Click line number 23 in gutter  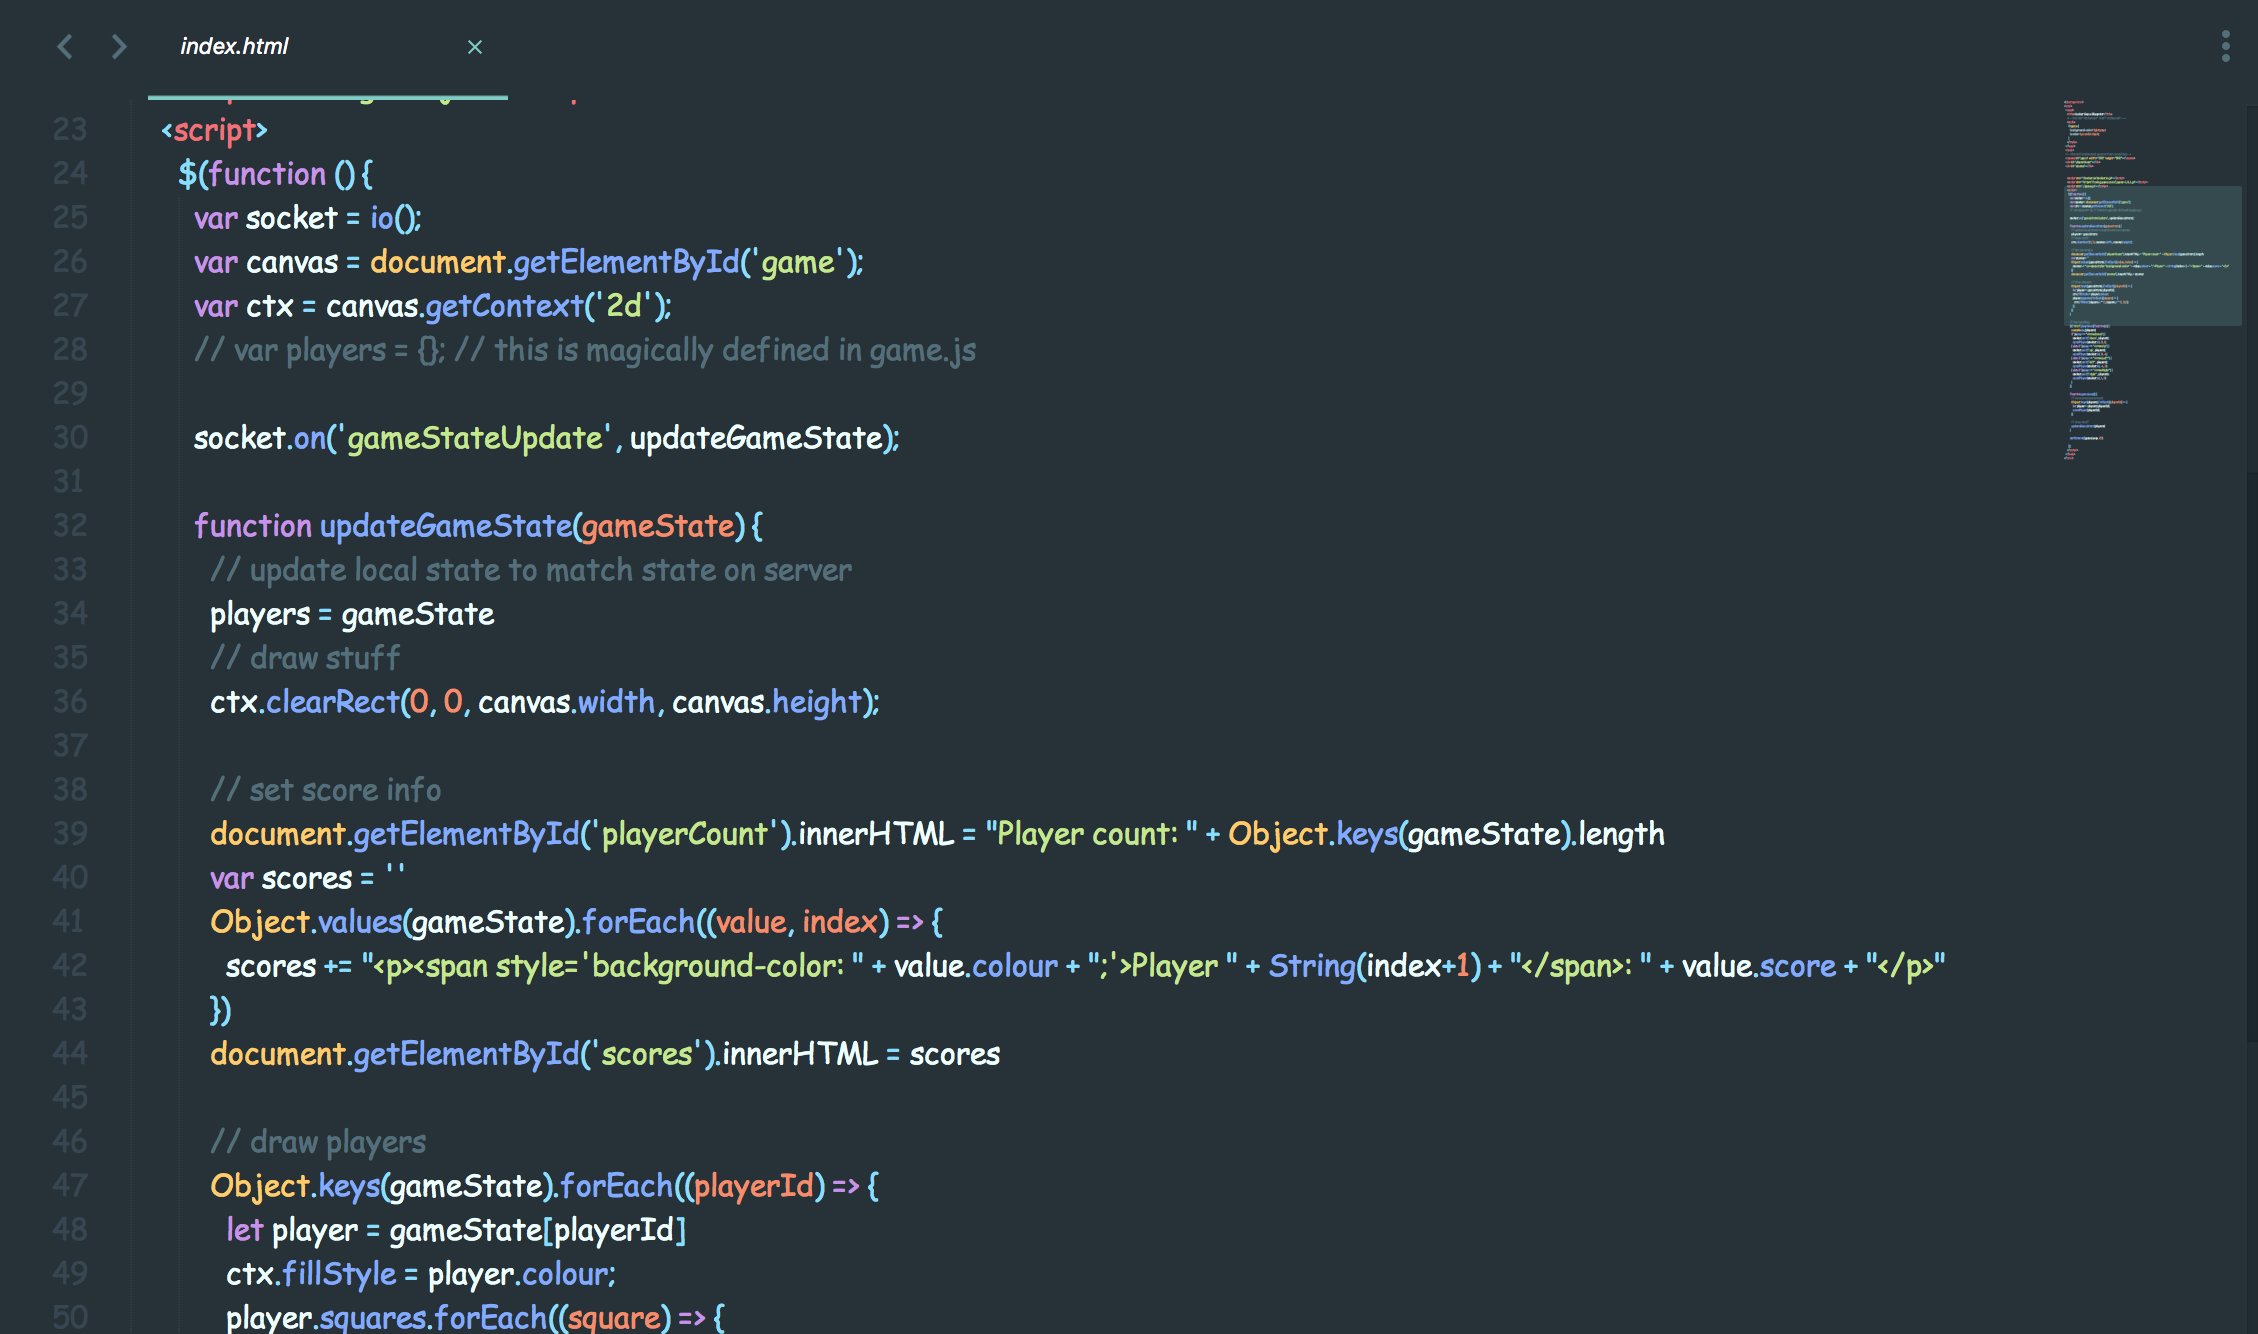coord(70,130)
